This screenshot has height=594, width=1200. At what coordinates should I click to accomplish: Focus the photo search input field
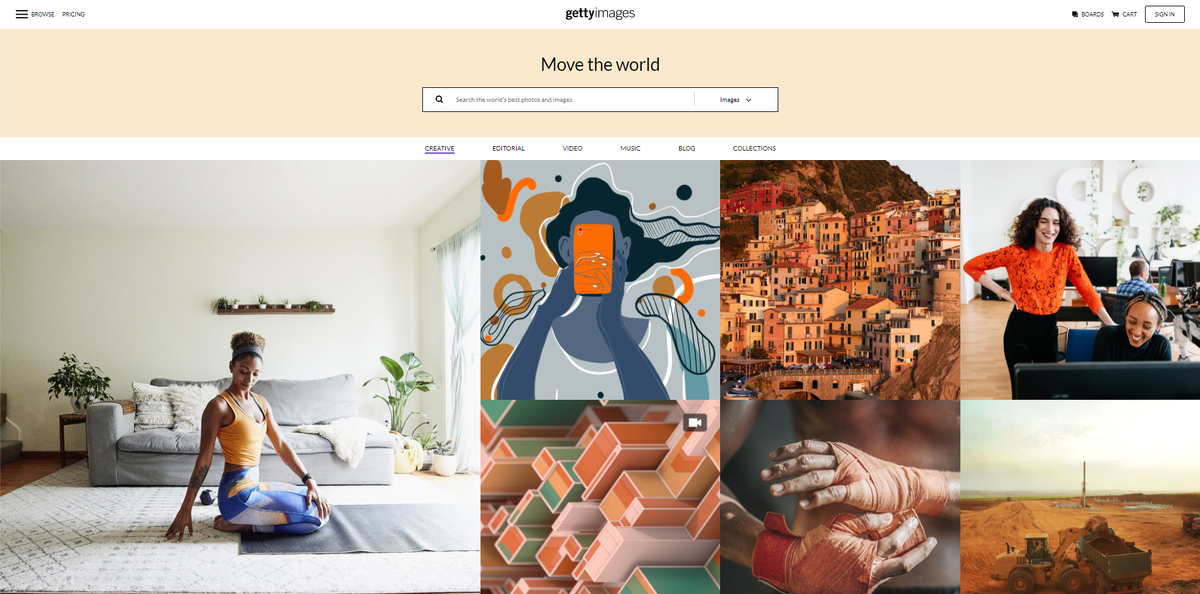pyautogui.click(x=570, y=100)
